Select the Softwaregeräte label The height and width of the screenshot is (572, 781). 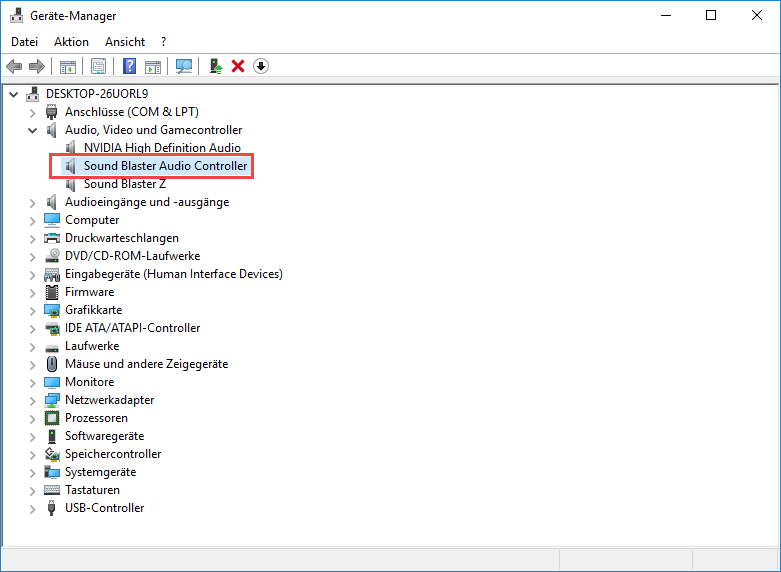pos(105,436)
